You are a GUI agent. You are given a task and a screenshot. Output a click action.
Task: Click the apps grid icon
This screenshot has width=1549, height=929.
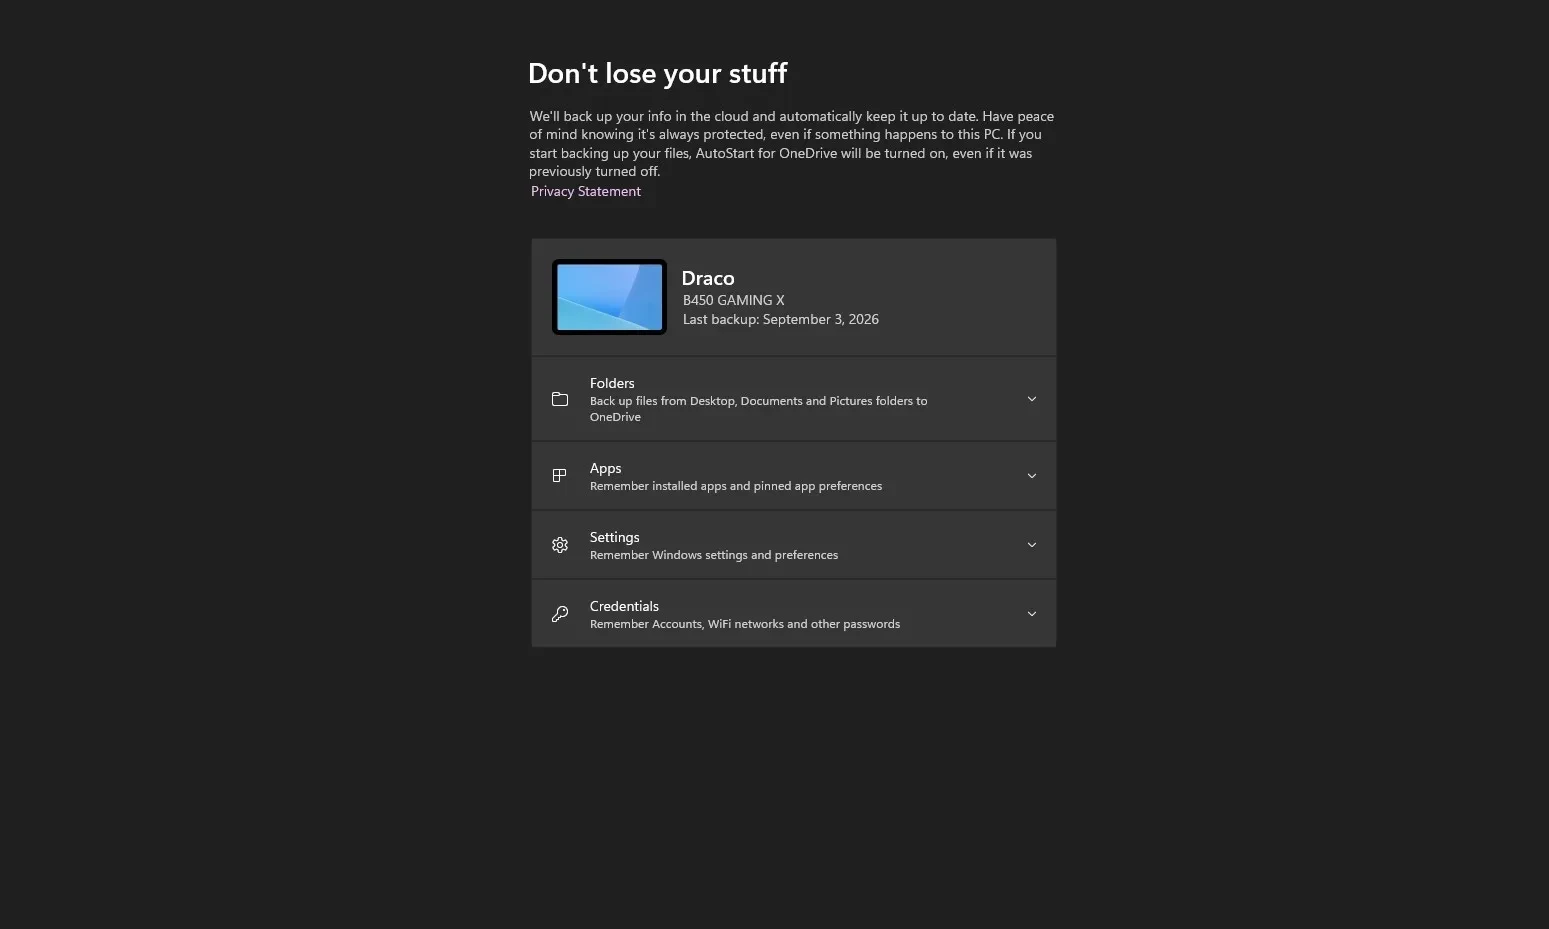[560, 476]
